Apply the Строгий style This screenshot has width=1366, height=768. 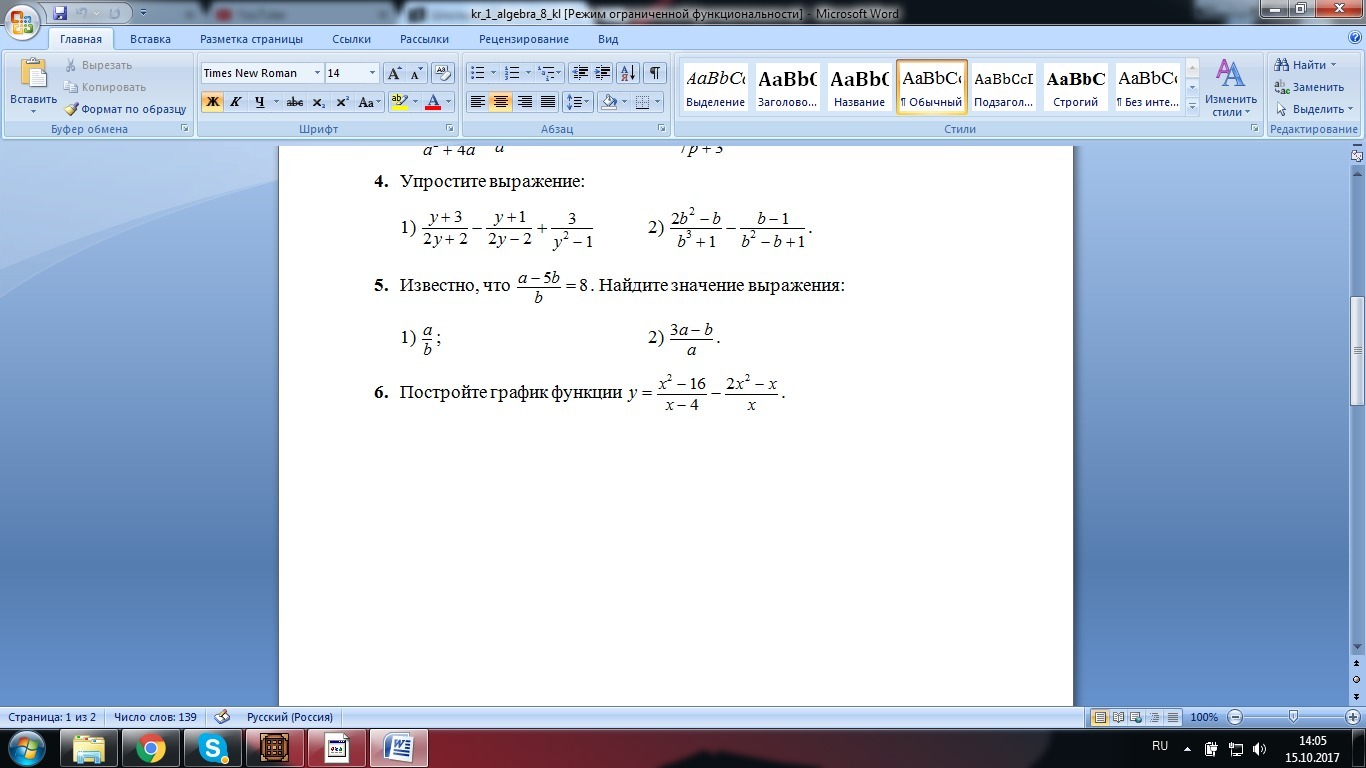point(1075,88)
